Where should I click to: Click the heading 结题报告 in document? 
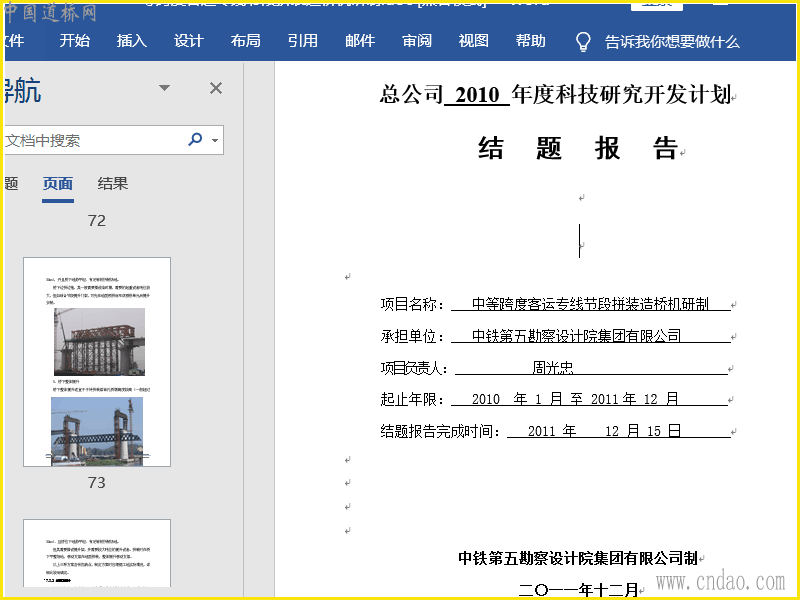click(x=578, y=148)
